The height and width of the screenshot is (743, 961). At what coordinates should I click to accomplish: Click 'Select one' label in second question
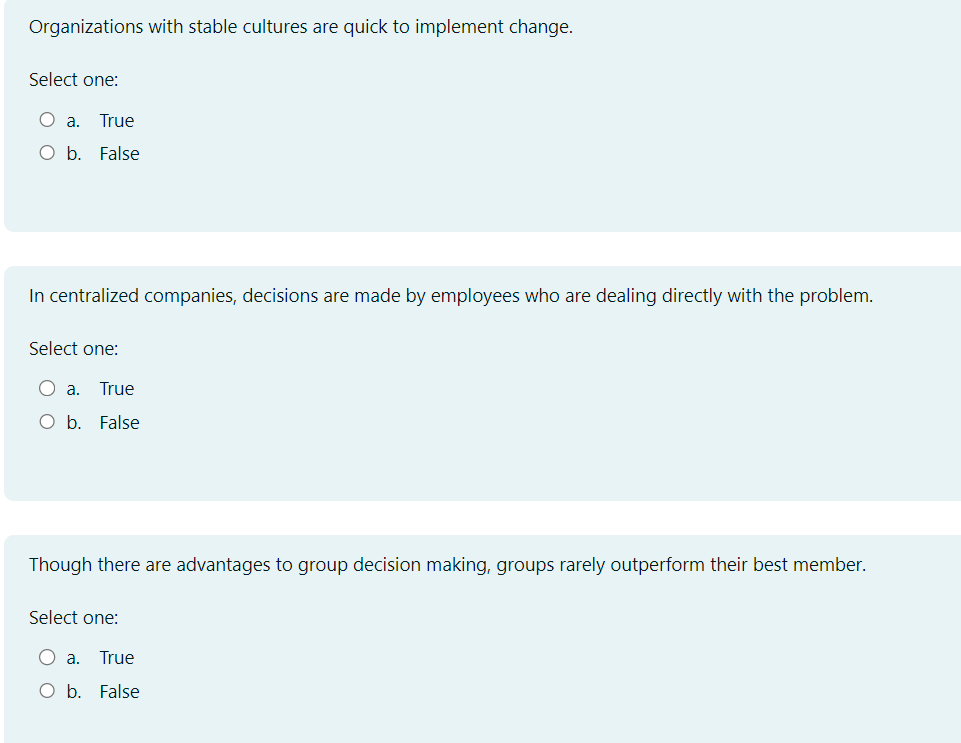73,348
